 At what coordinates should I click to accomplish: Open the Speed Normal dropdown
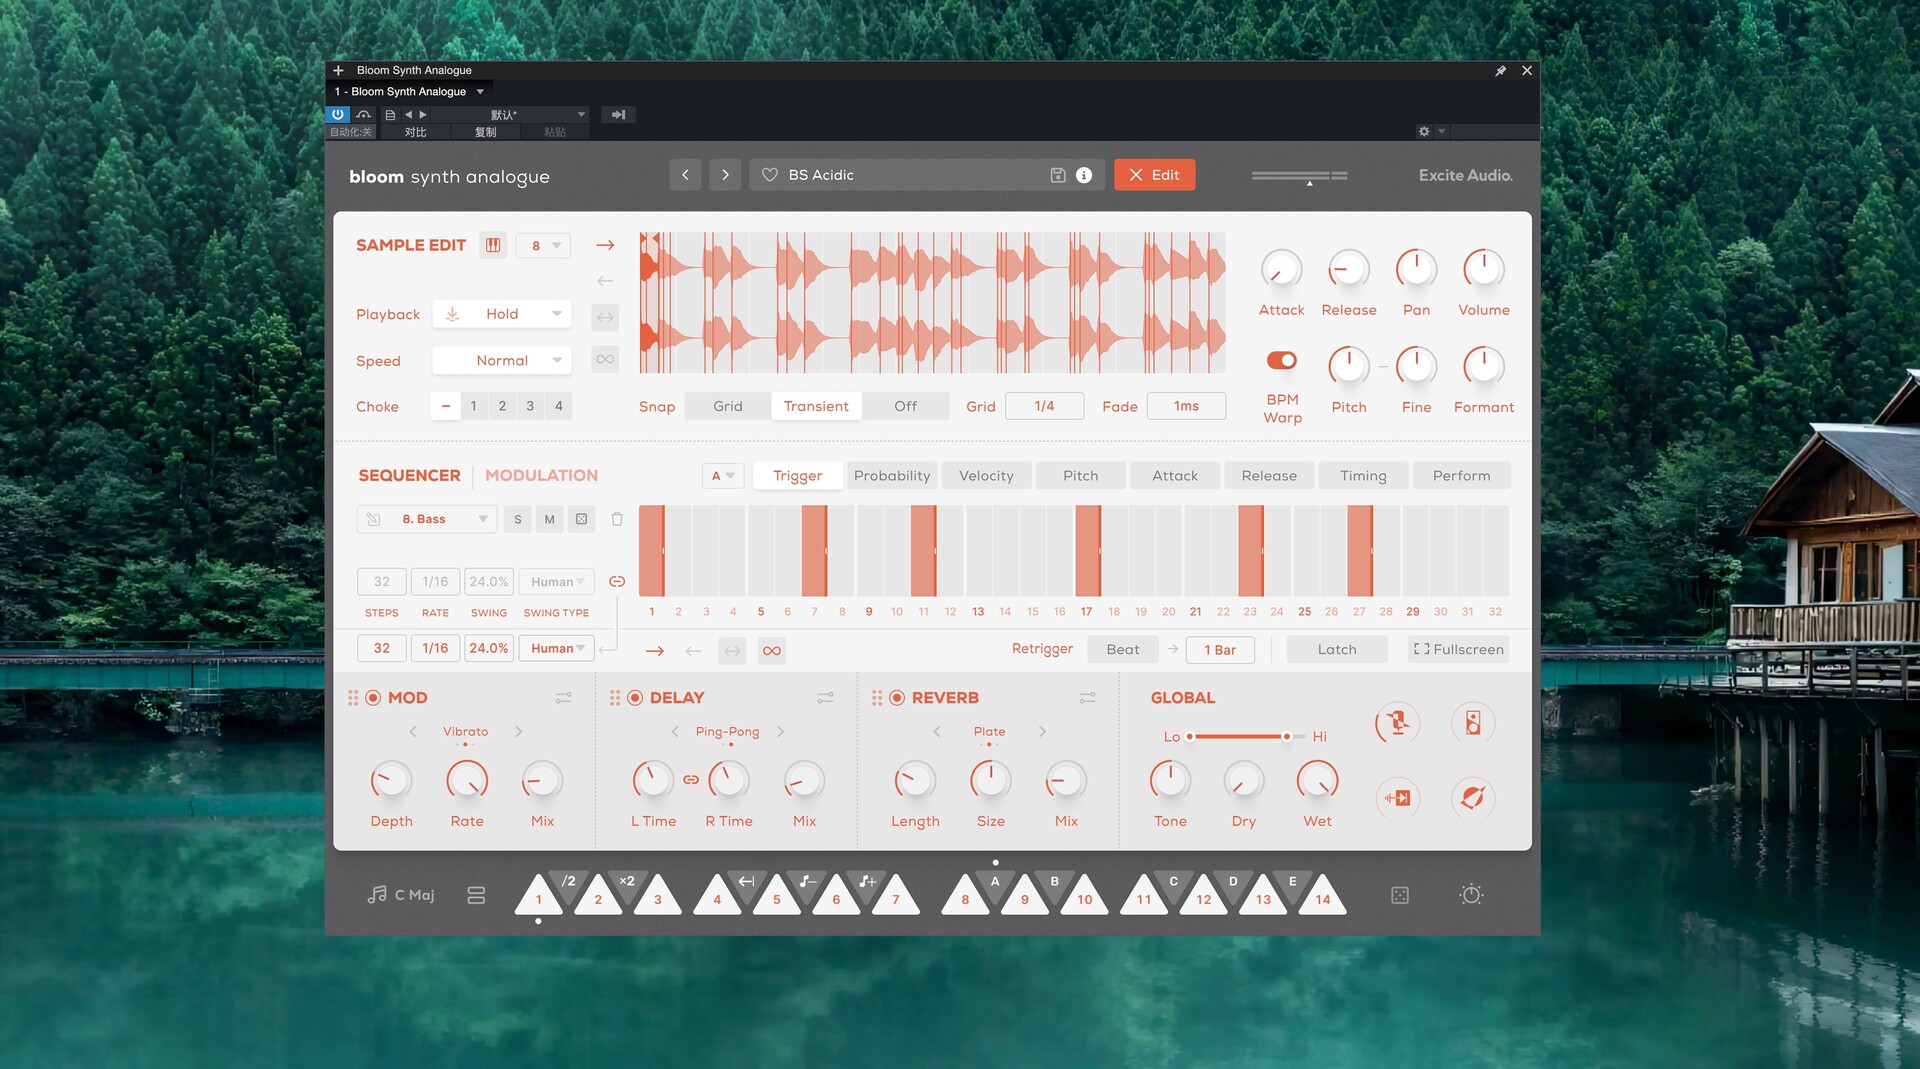502,360
